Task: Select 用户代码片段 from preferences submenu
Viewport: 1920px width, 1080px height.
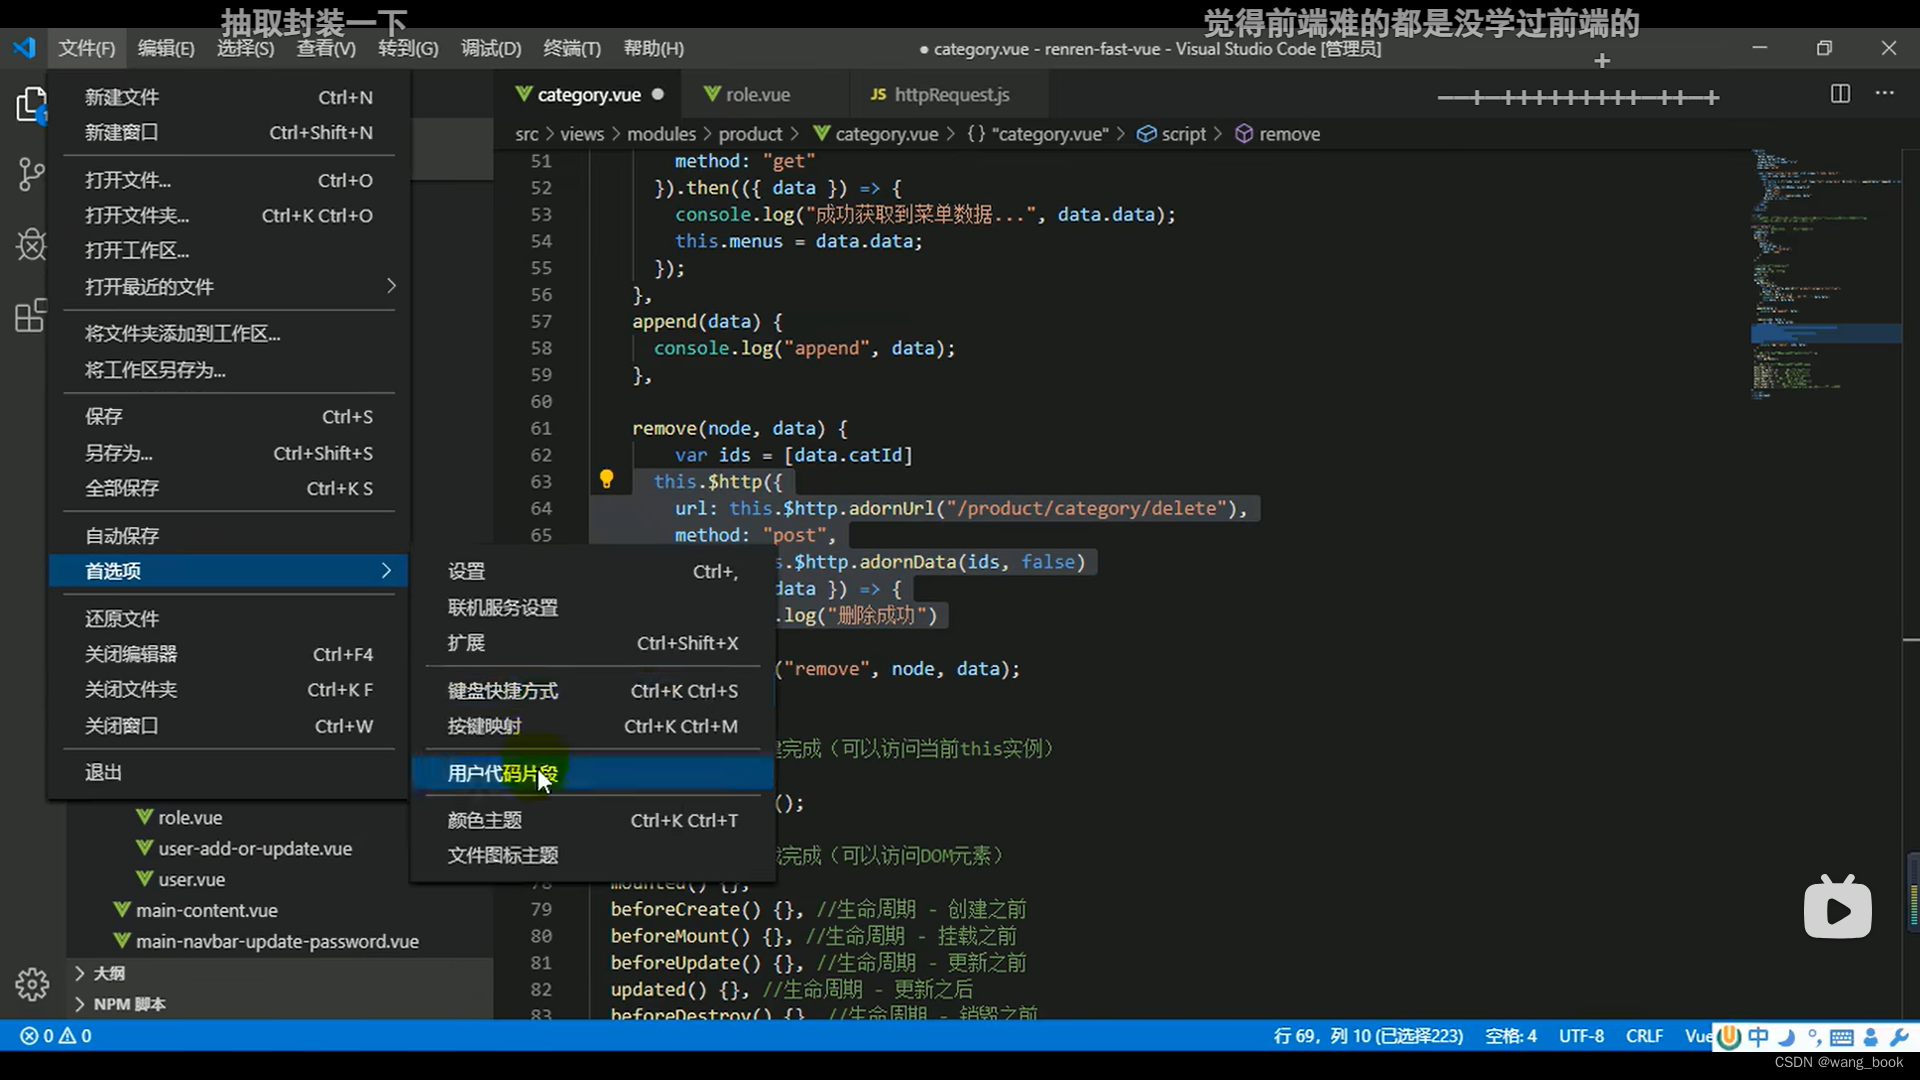Action: [x=502, y=773]
